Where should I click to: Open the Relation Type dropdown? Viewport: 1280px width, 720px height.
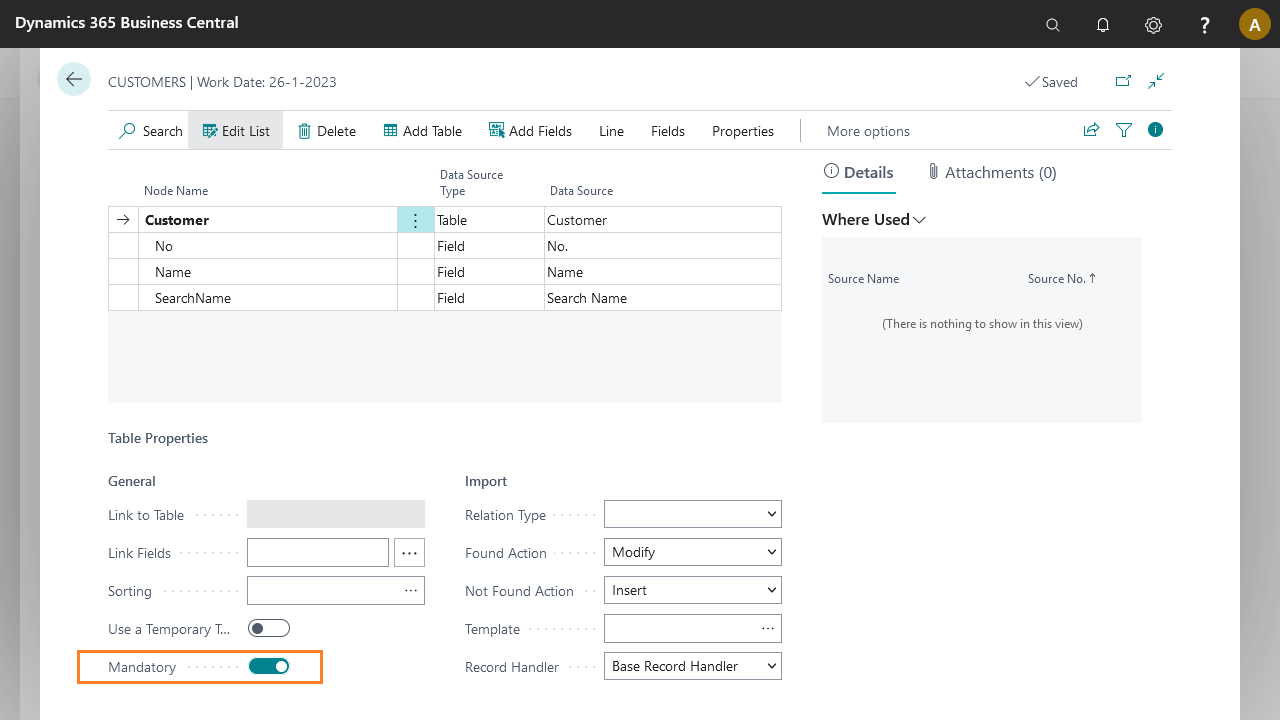point(693,514)
